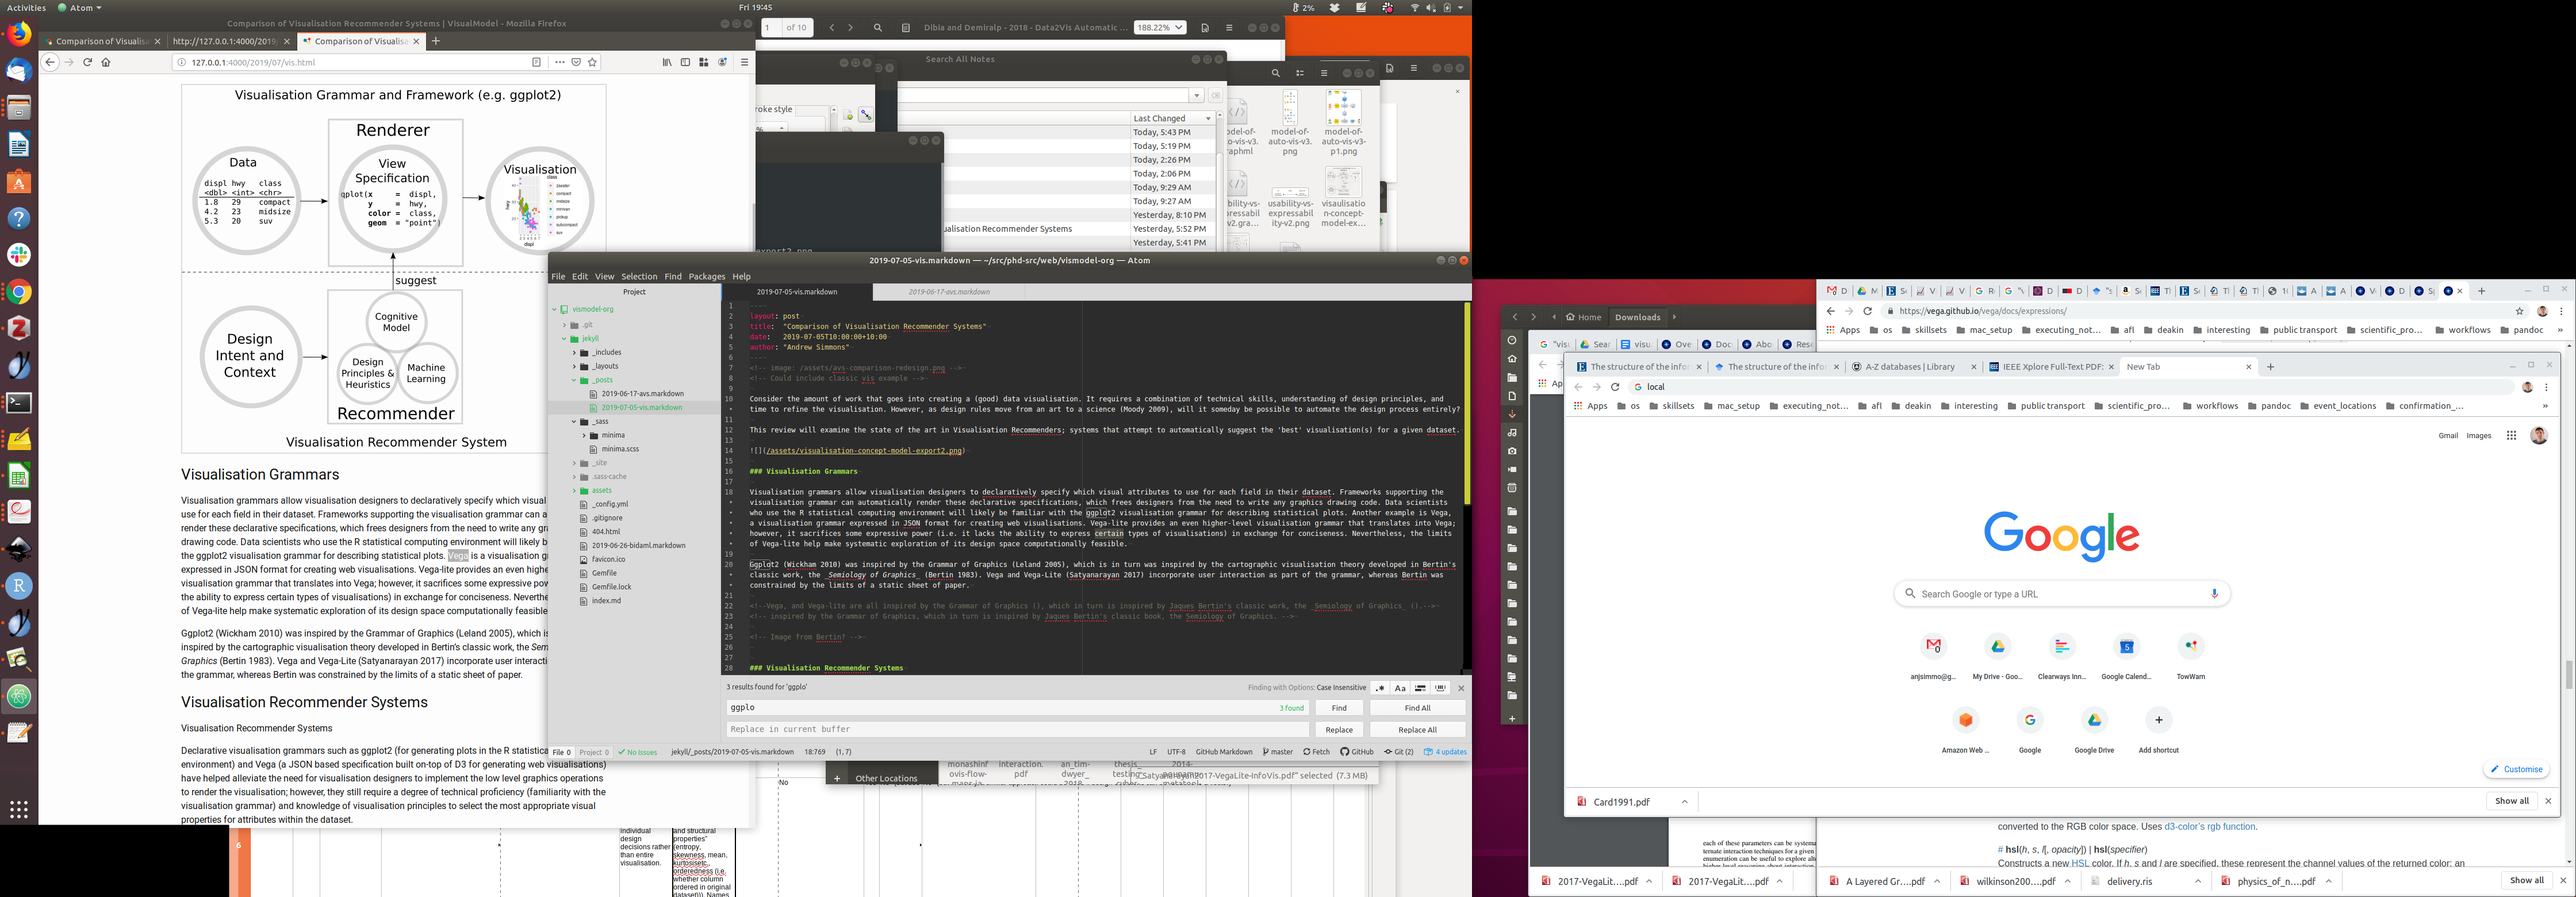Click the Google voice search microphone

(2214, 594)
